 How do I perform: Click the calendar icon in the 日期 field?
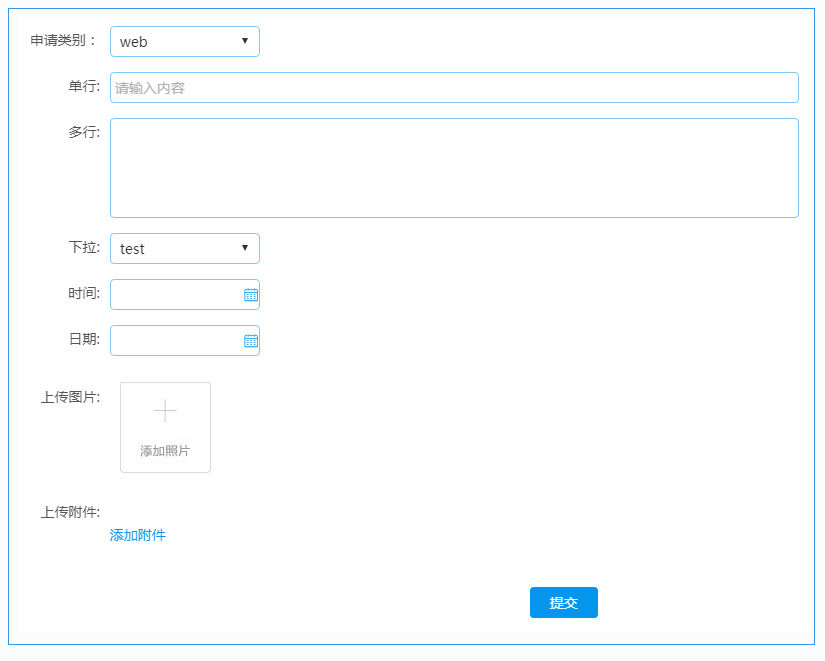point(251,341)
